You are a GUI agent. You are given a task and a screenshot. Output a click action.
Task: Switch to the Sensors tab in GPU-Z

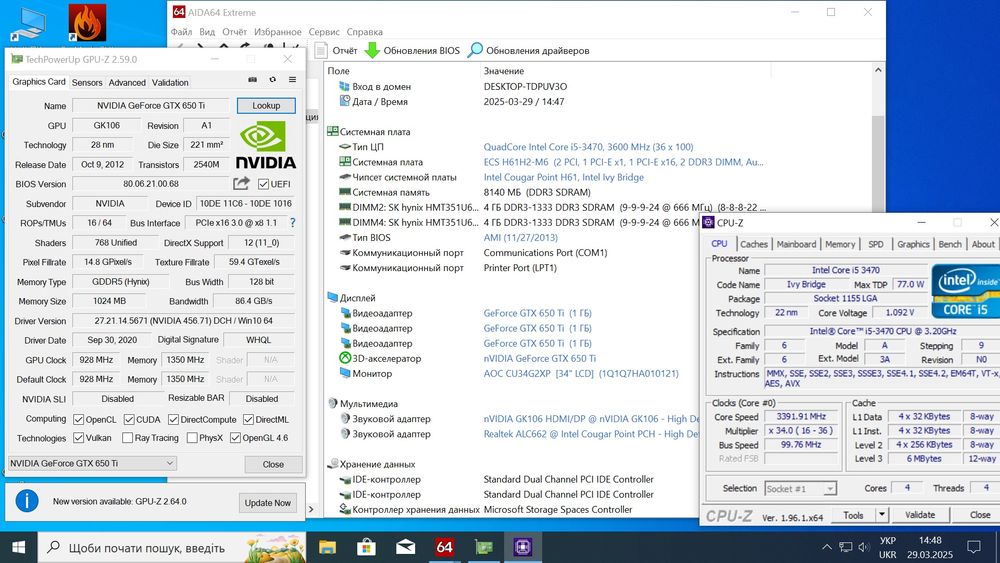pyautogui.click(x=87, y=83)
